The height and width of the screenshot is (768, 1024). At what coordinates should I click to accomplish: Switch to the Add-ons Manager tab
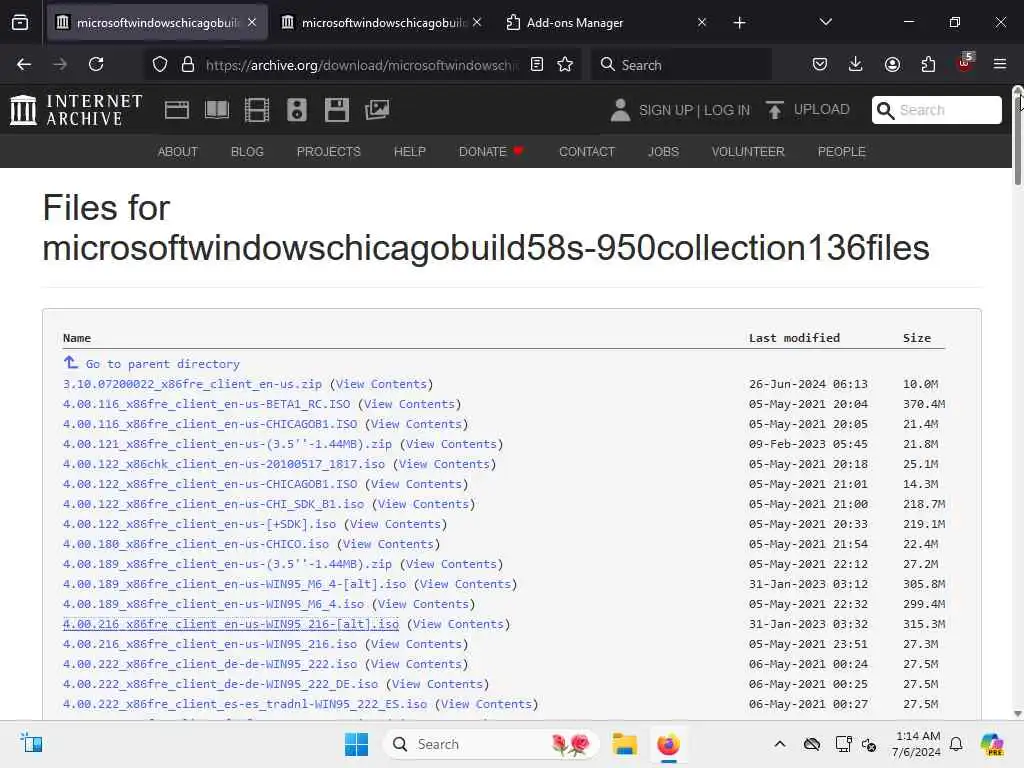point(575,23)
